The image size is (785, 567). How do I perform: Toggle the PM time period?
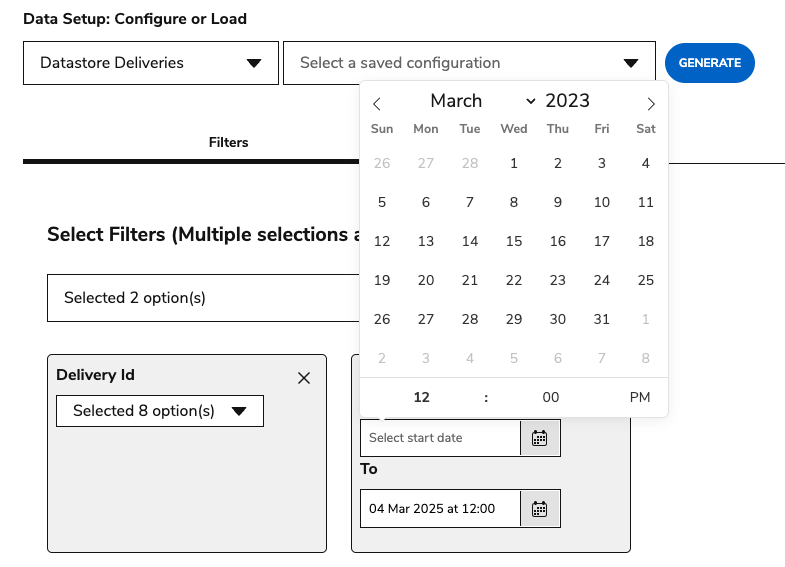(x=640, y=397)
